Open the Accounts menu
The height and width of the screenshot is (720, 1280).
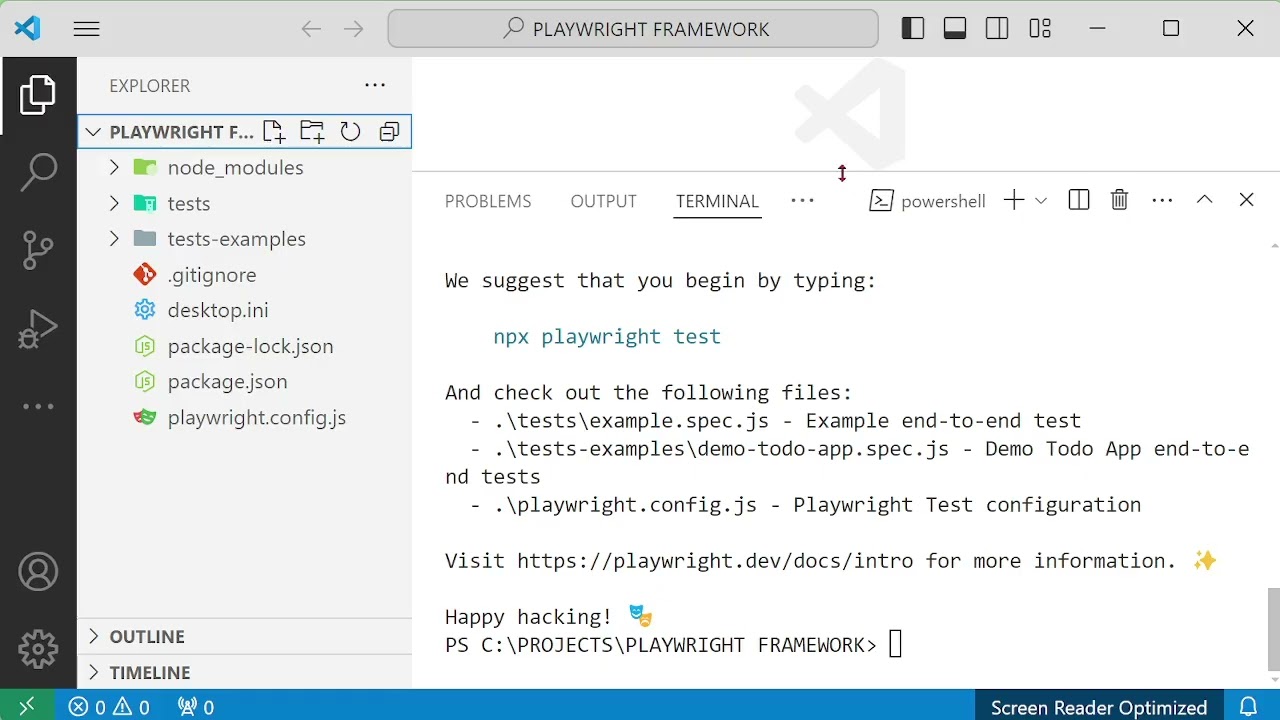click(38, 572)
